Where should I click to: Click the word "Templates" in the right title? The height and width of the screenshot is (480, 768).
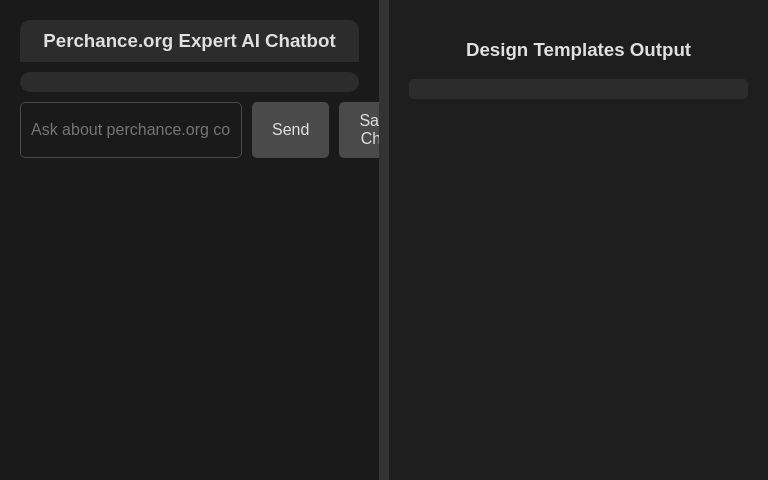(579, 50)
